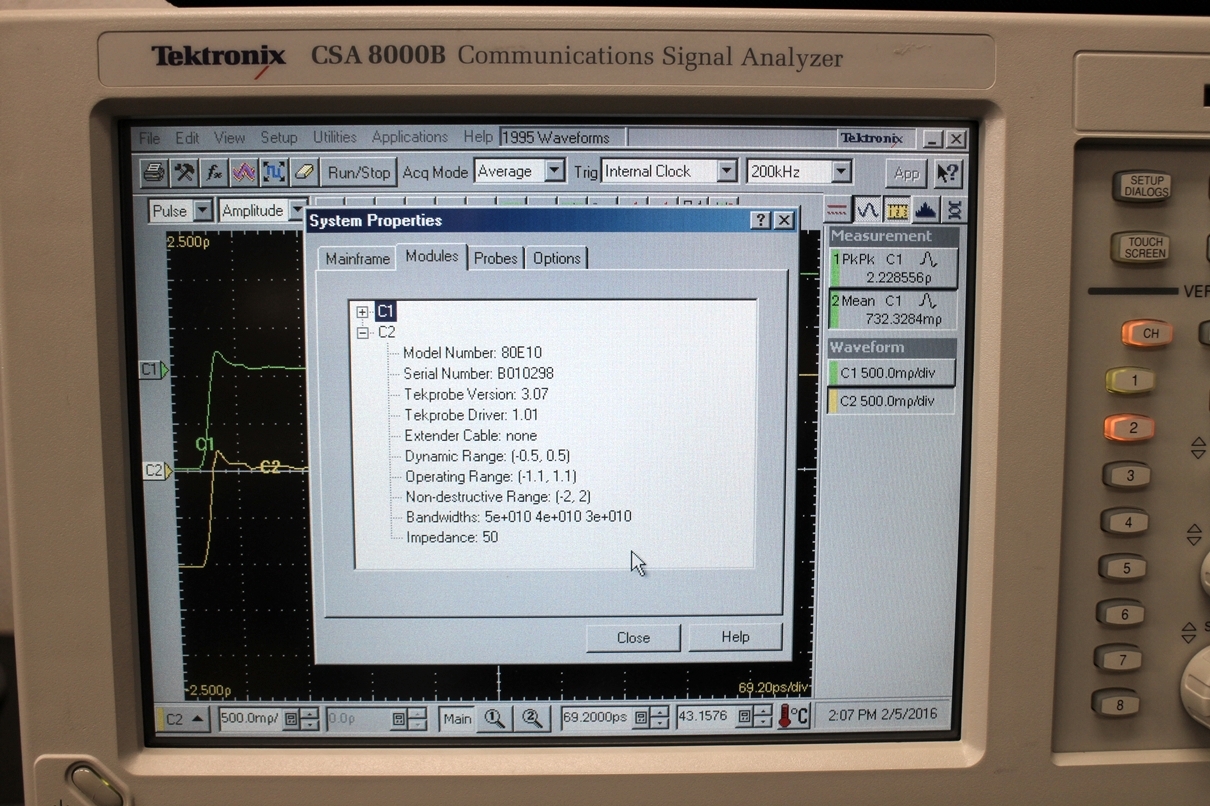The width and height of the screenshot is (1210, 806).
Task: Open the Help menu in the menu bar
Action: coord(478,137)
